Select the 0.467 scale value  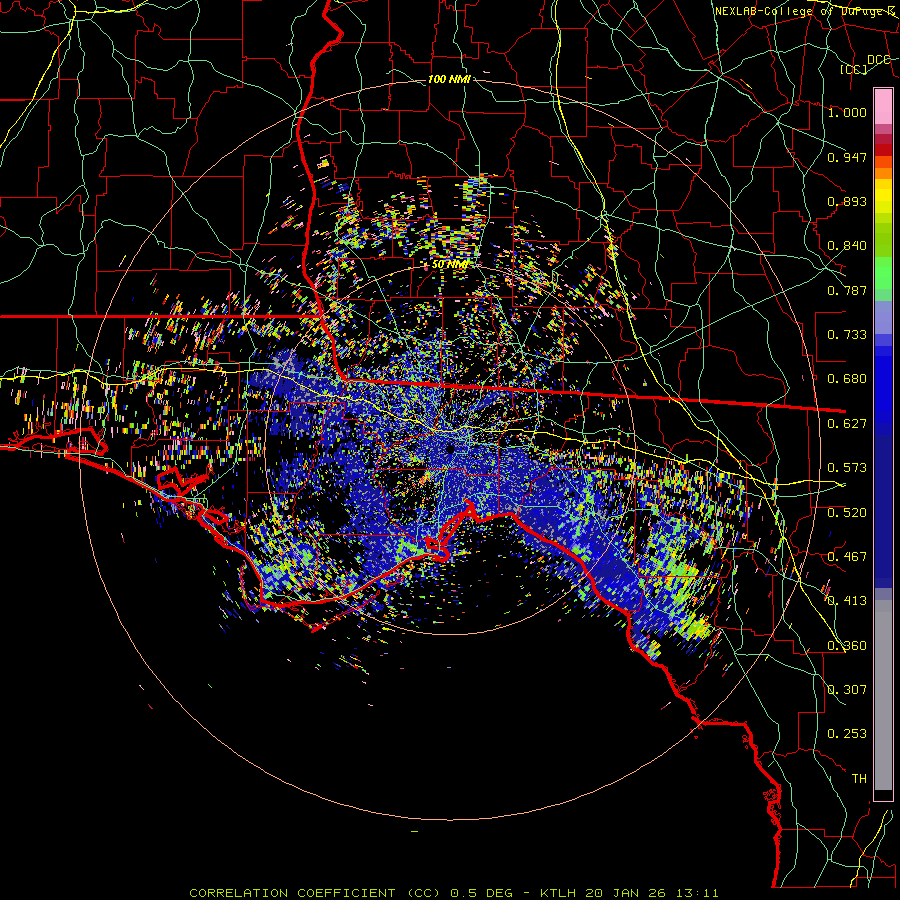pyautogui.click(x=847, y=557)
